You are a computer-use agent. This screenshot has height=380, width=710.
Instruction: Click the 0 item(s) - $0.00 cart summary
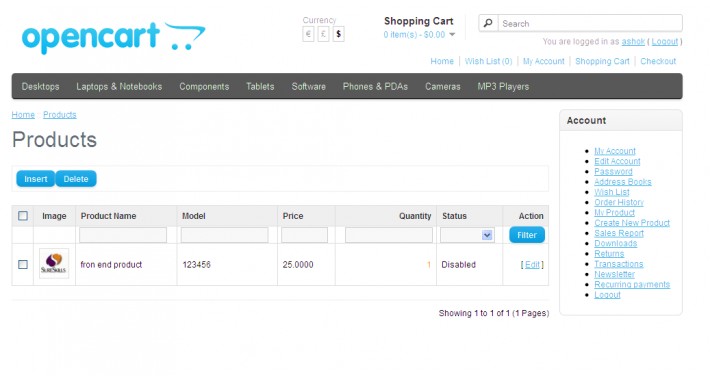414,35
